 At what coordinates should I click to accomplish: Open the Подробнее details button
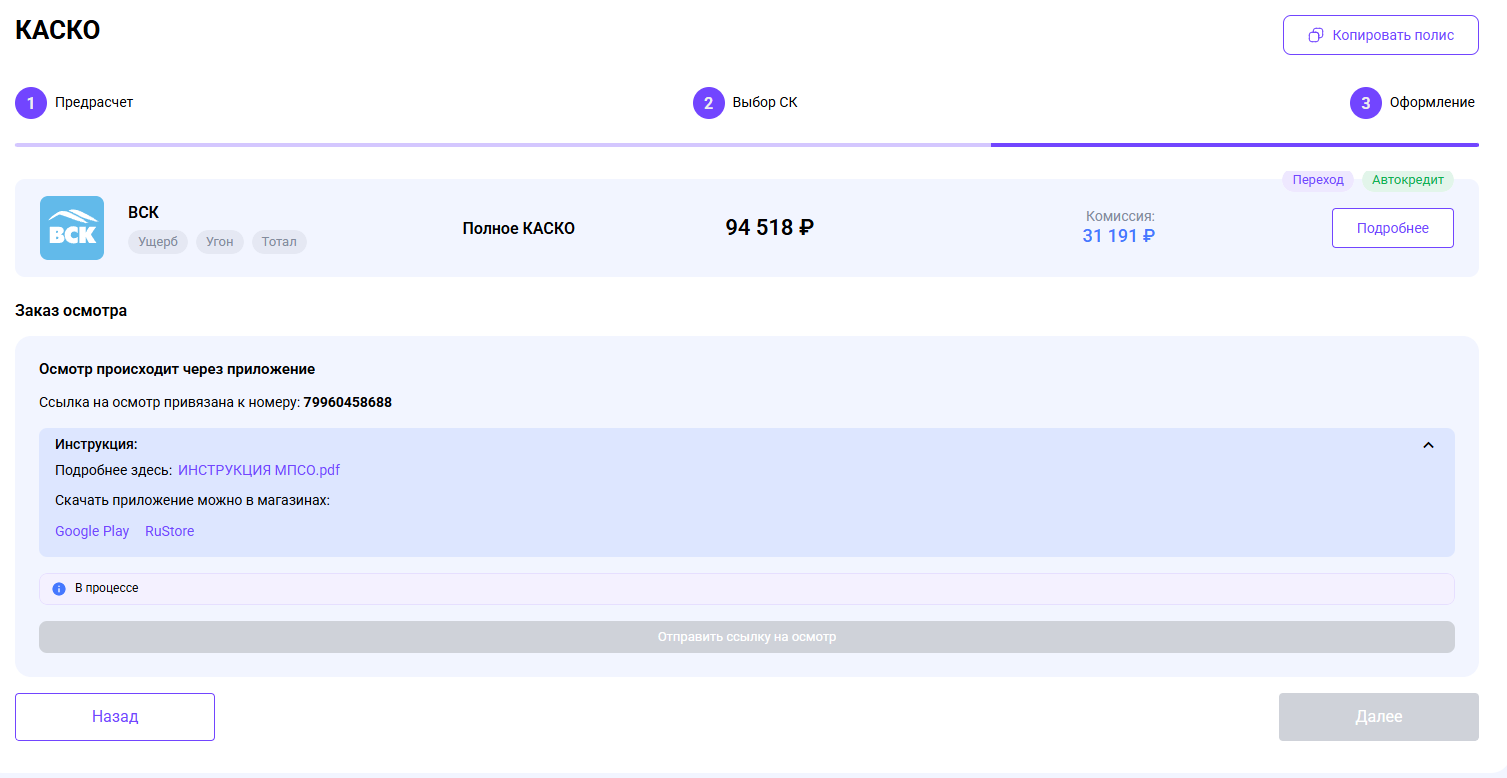(1393, 228)
